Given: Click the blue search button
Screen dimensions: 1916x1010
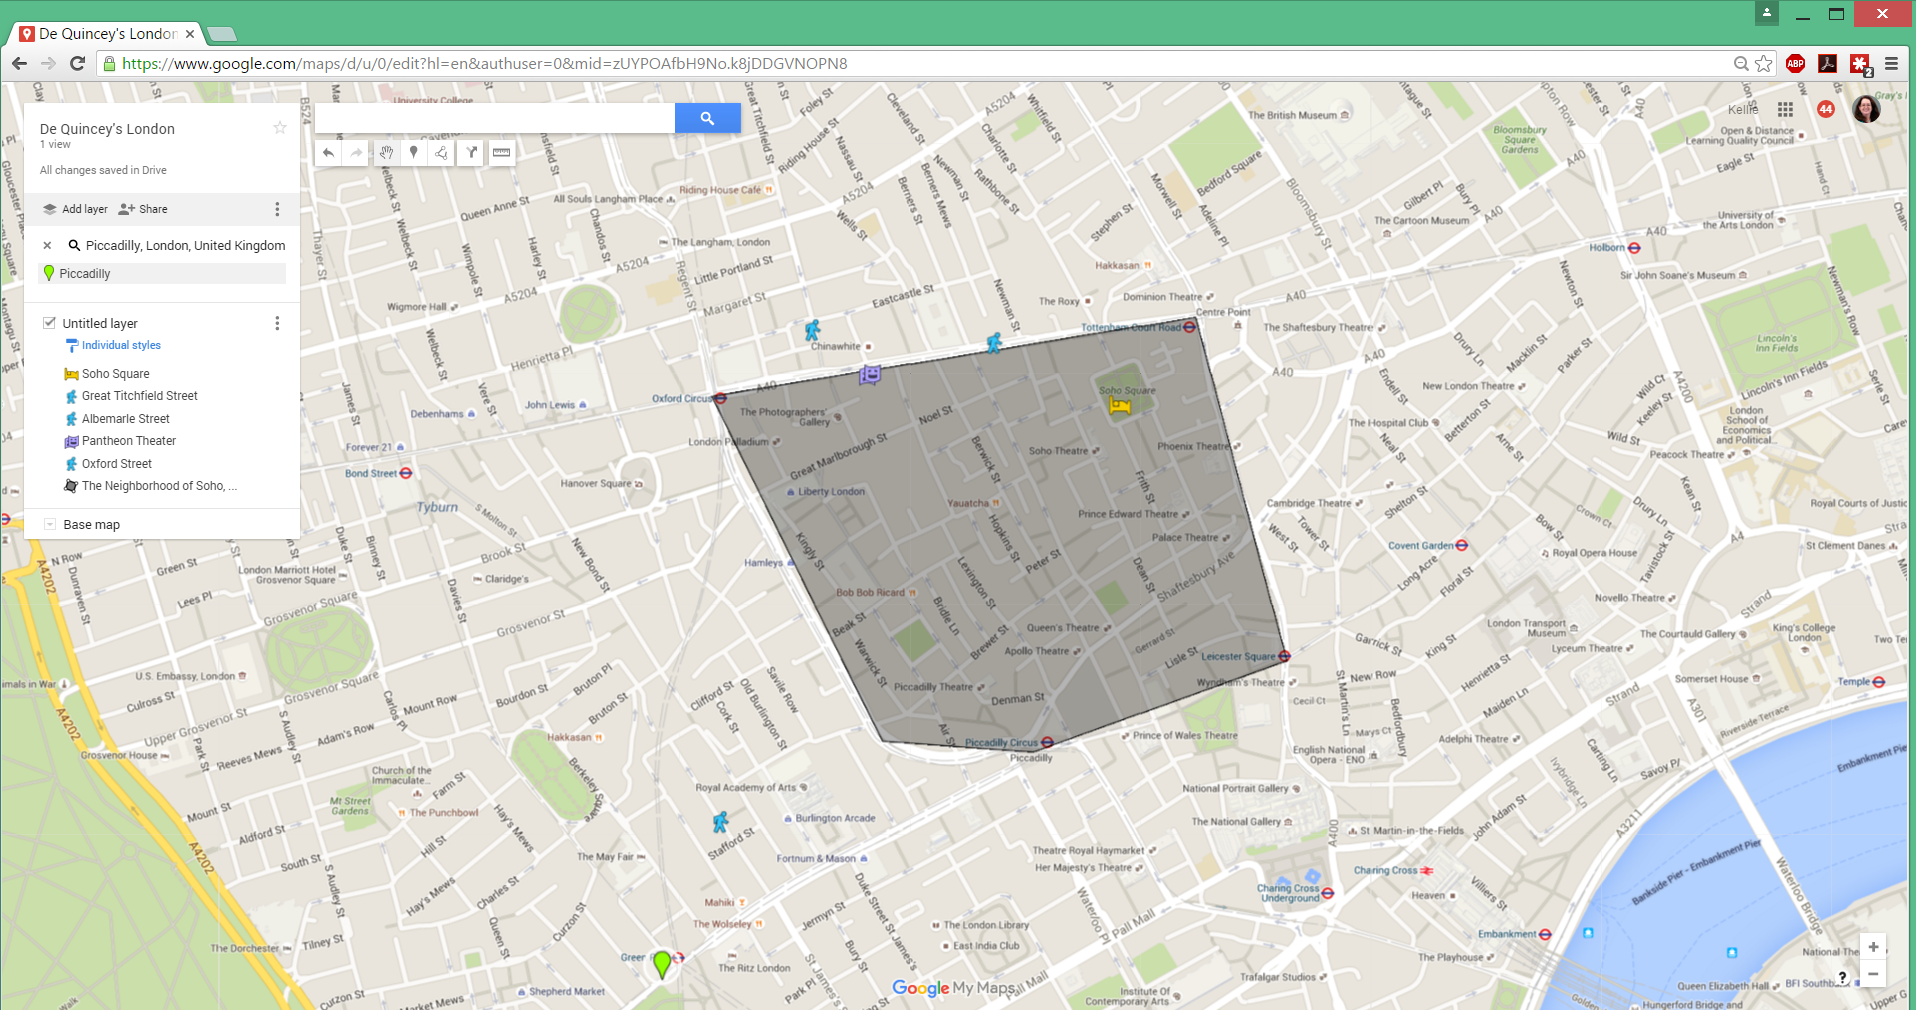Looking at the screenshot, I should (x=707, y=118).
